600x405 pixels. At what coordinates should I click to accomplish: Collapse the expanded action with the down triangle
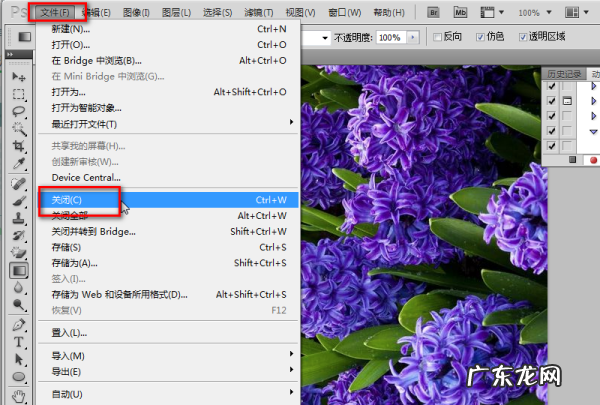click(593, 132)
